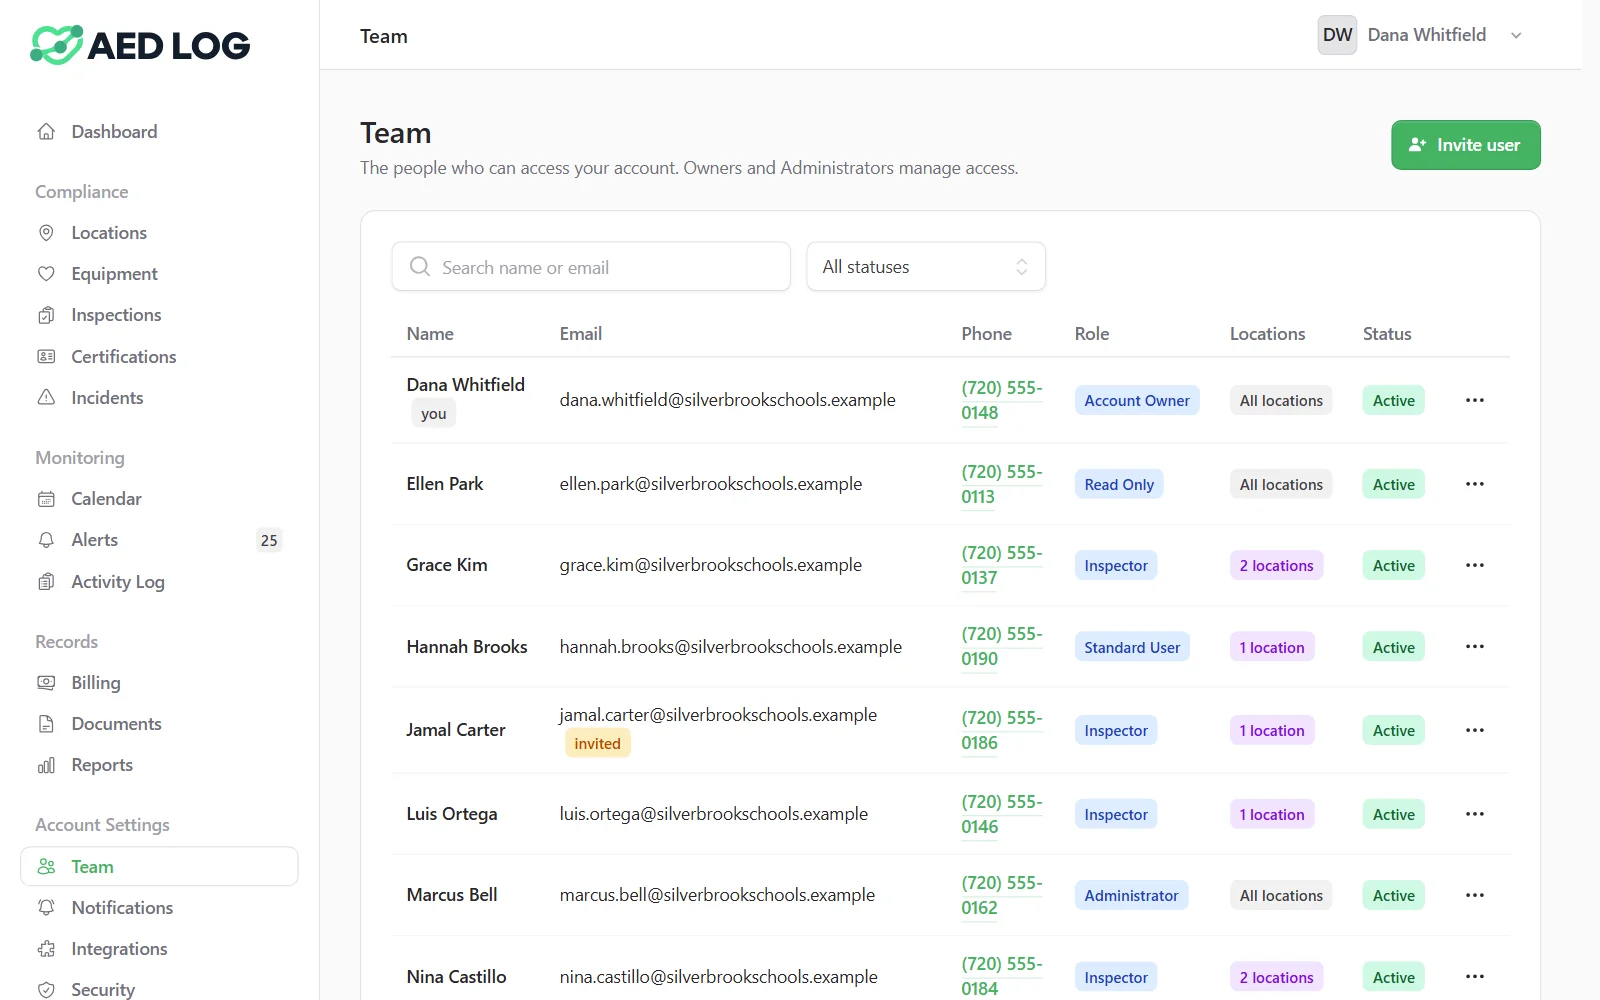
Task: Click Jamal Carter's phone number link
Action: tap(1002, 730)
